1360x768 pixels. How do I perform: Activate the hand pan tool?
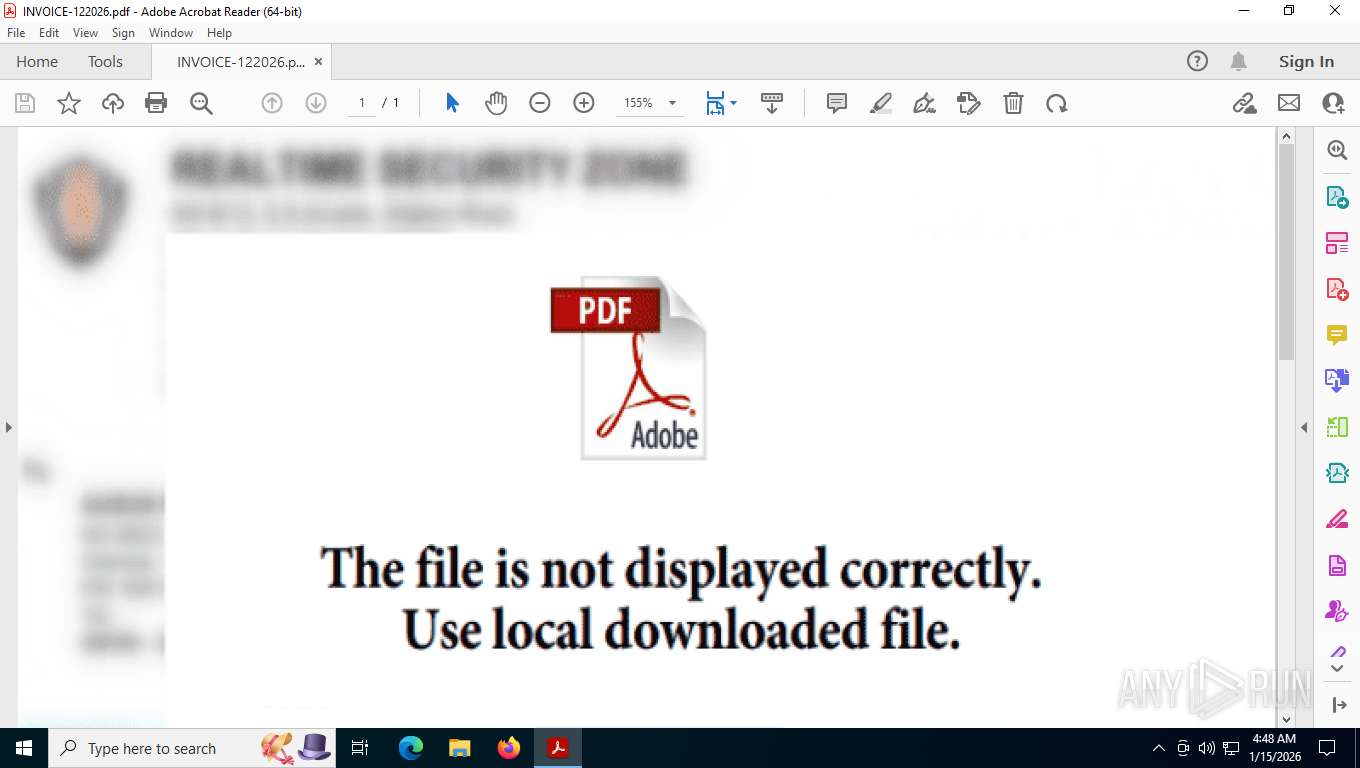coord(496,103)
